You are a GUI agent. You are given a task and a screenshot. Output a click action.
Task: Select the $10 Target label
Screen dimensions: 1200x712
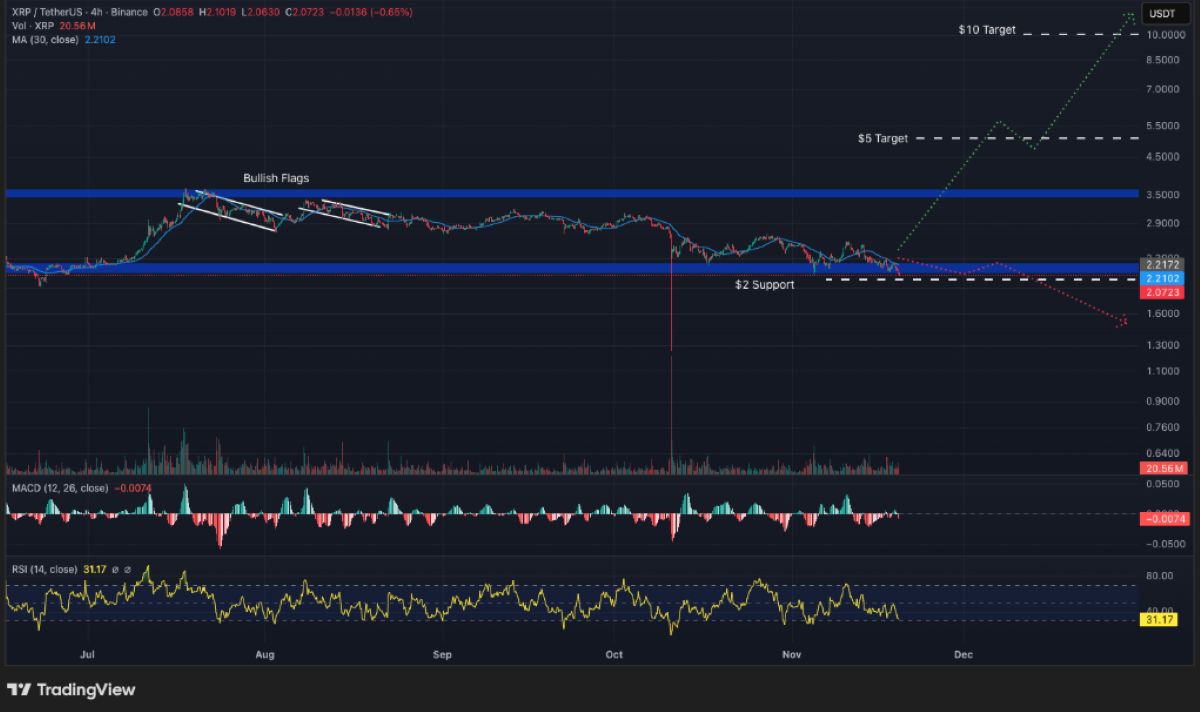tap(986, 30)
